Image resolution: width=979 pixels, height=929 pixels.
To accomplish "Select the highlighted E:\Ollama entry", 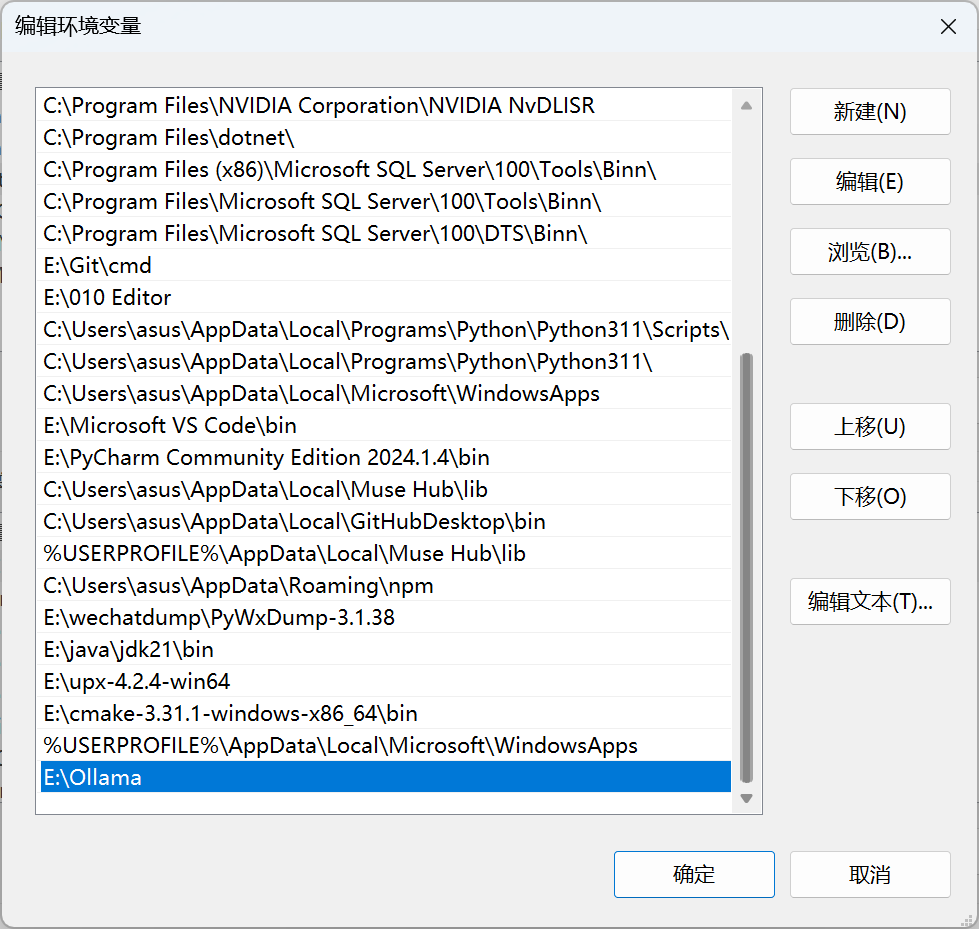I will (386, 777).
